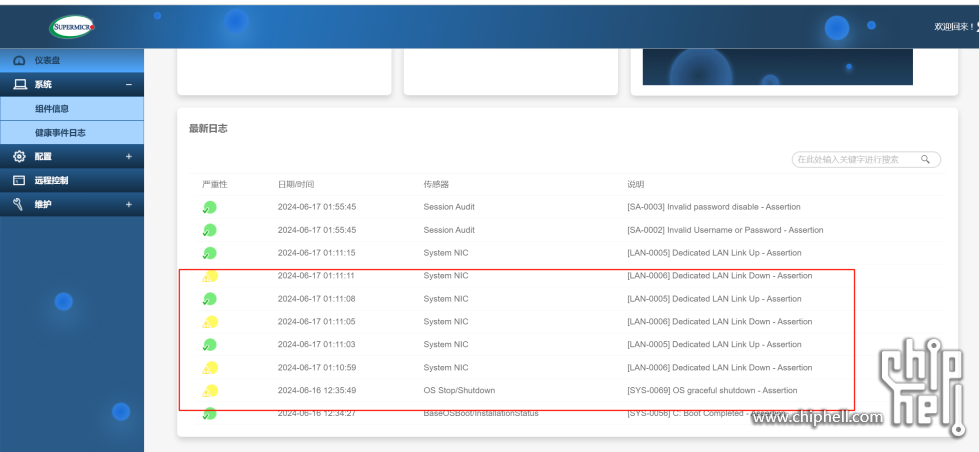979x452 pixels.
Task: Sort by the 传感器 column header
Action: click(x=436, y=184)
